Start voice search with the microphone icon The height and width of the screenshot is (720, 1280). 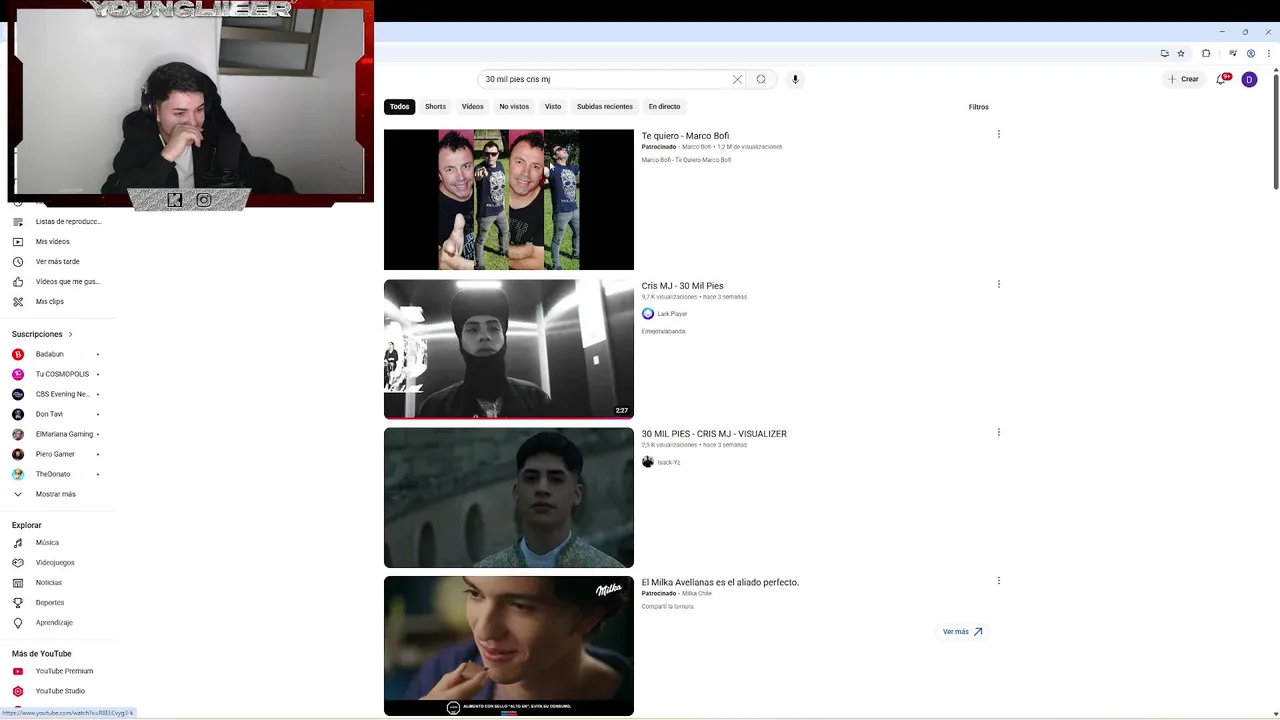click(x=796, y=79)
